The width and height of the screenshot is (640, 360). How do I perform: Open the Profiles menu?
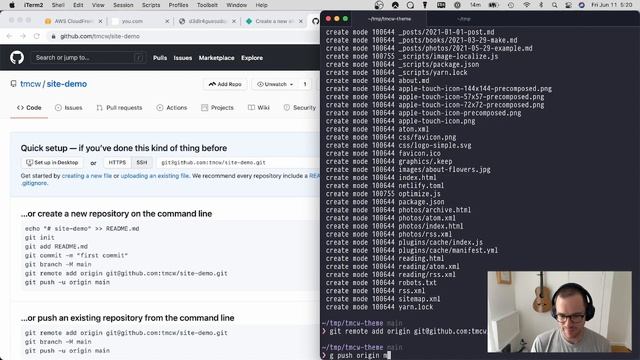click(178, 5)
